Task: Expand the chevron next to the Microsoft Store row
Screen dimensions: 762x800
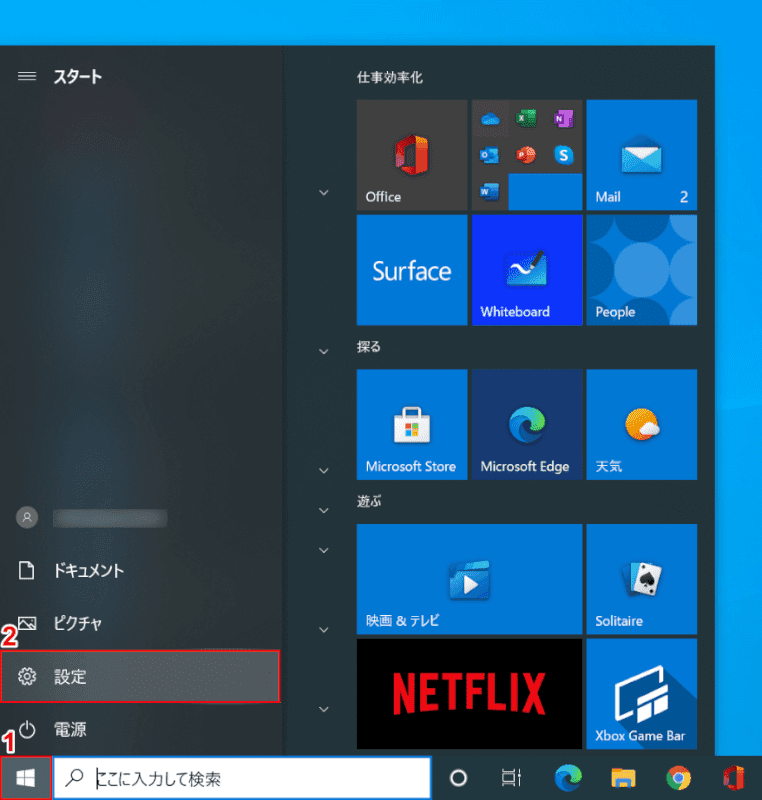Action: click(x=324, y=470)
